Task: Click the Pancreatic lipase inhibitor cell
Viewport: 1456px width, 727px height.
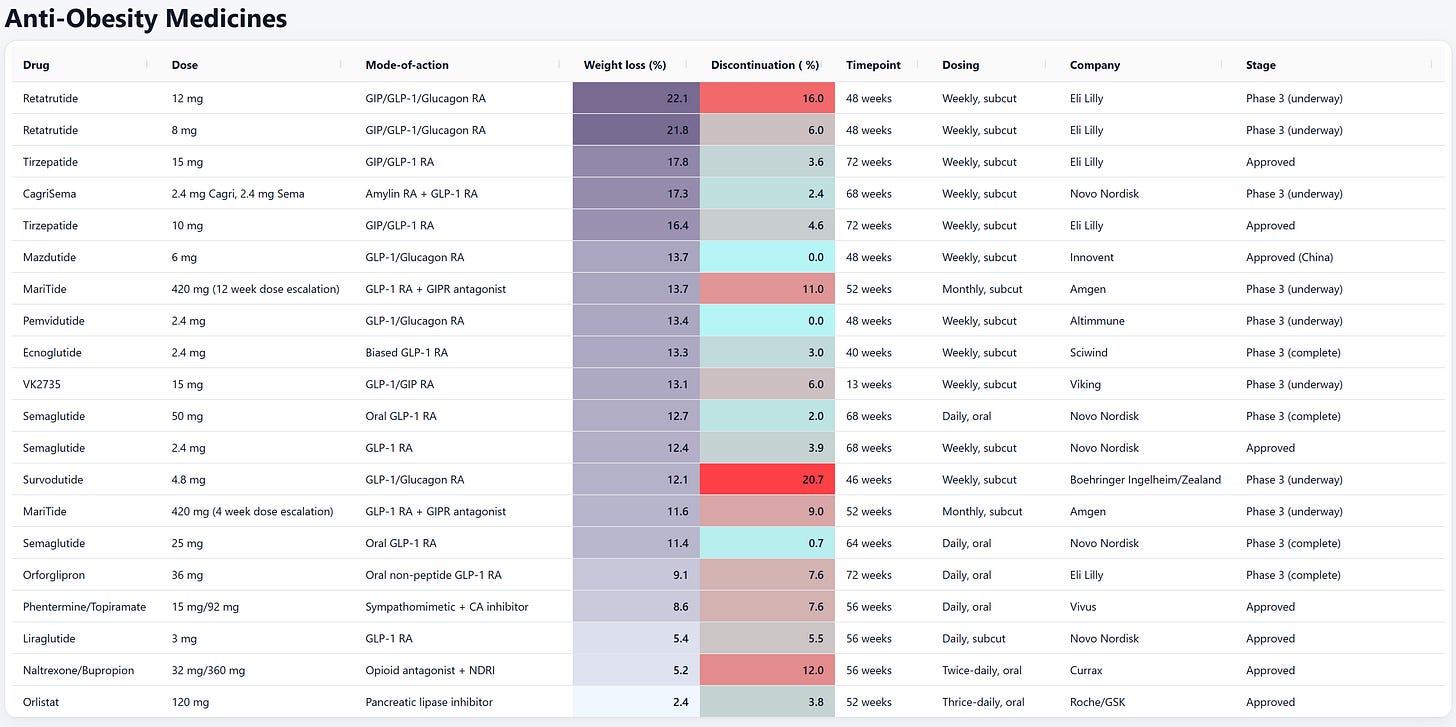Action: (430, 702)
